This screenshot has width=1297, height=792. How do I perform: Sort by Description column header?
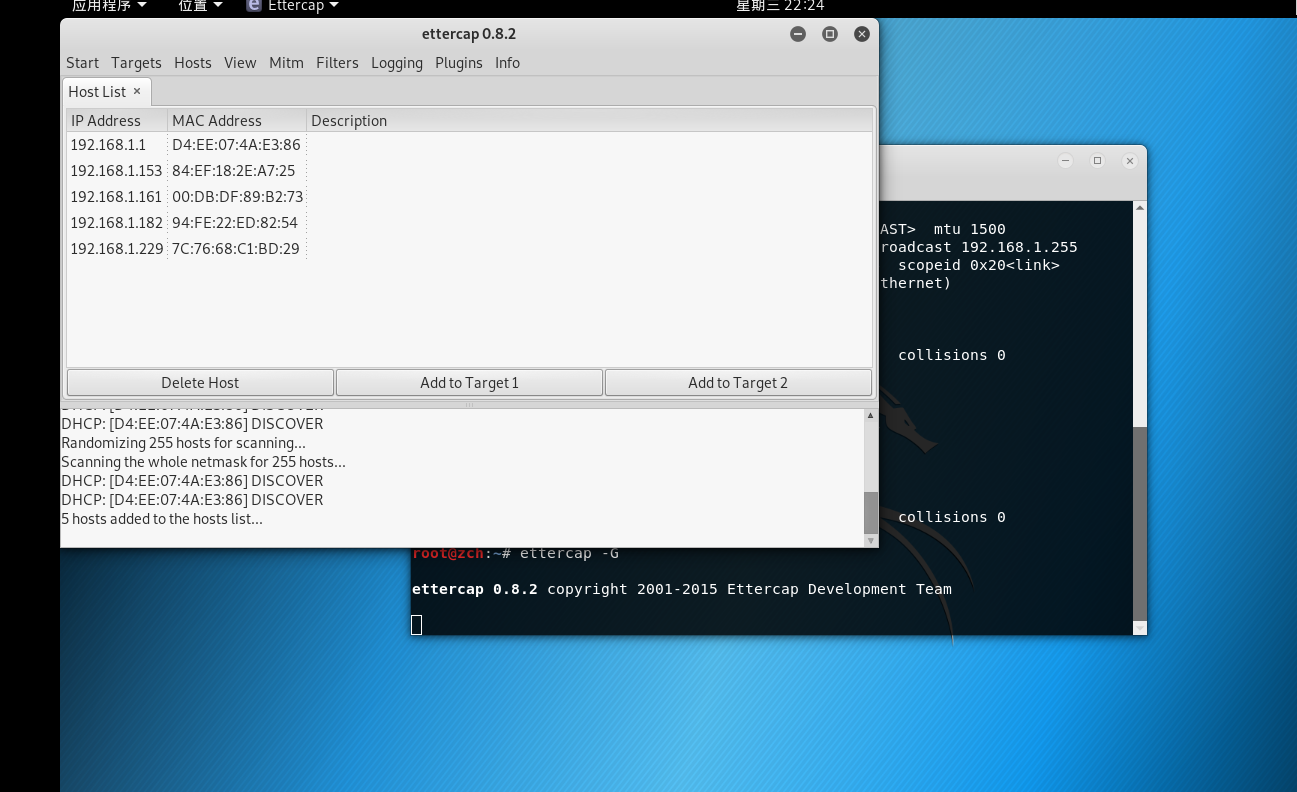[589, 120]
